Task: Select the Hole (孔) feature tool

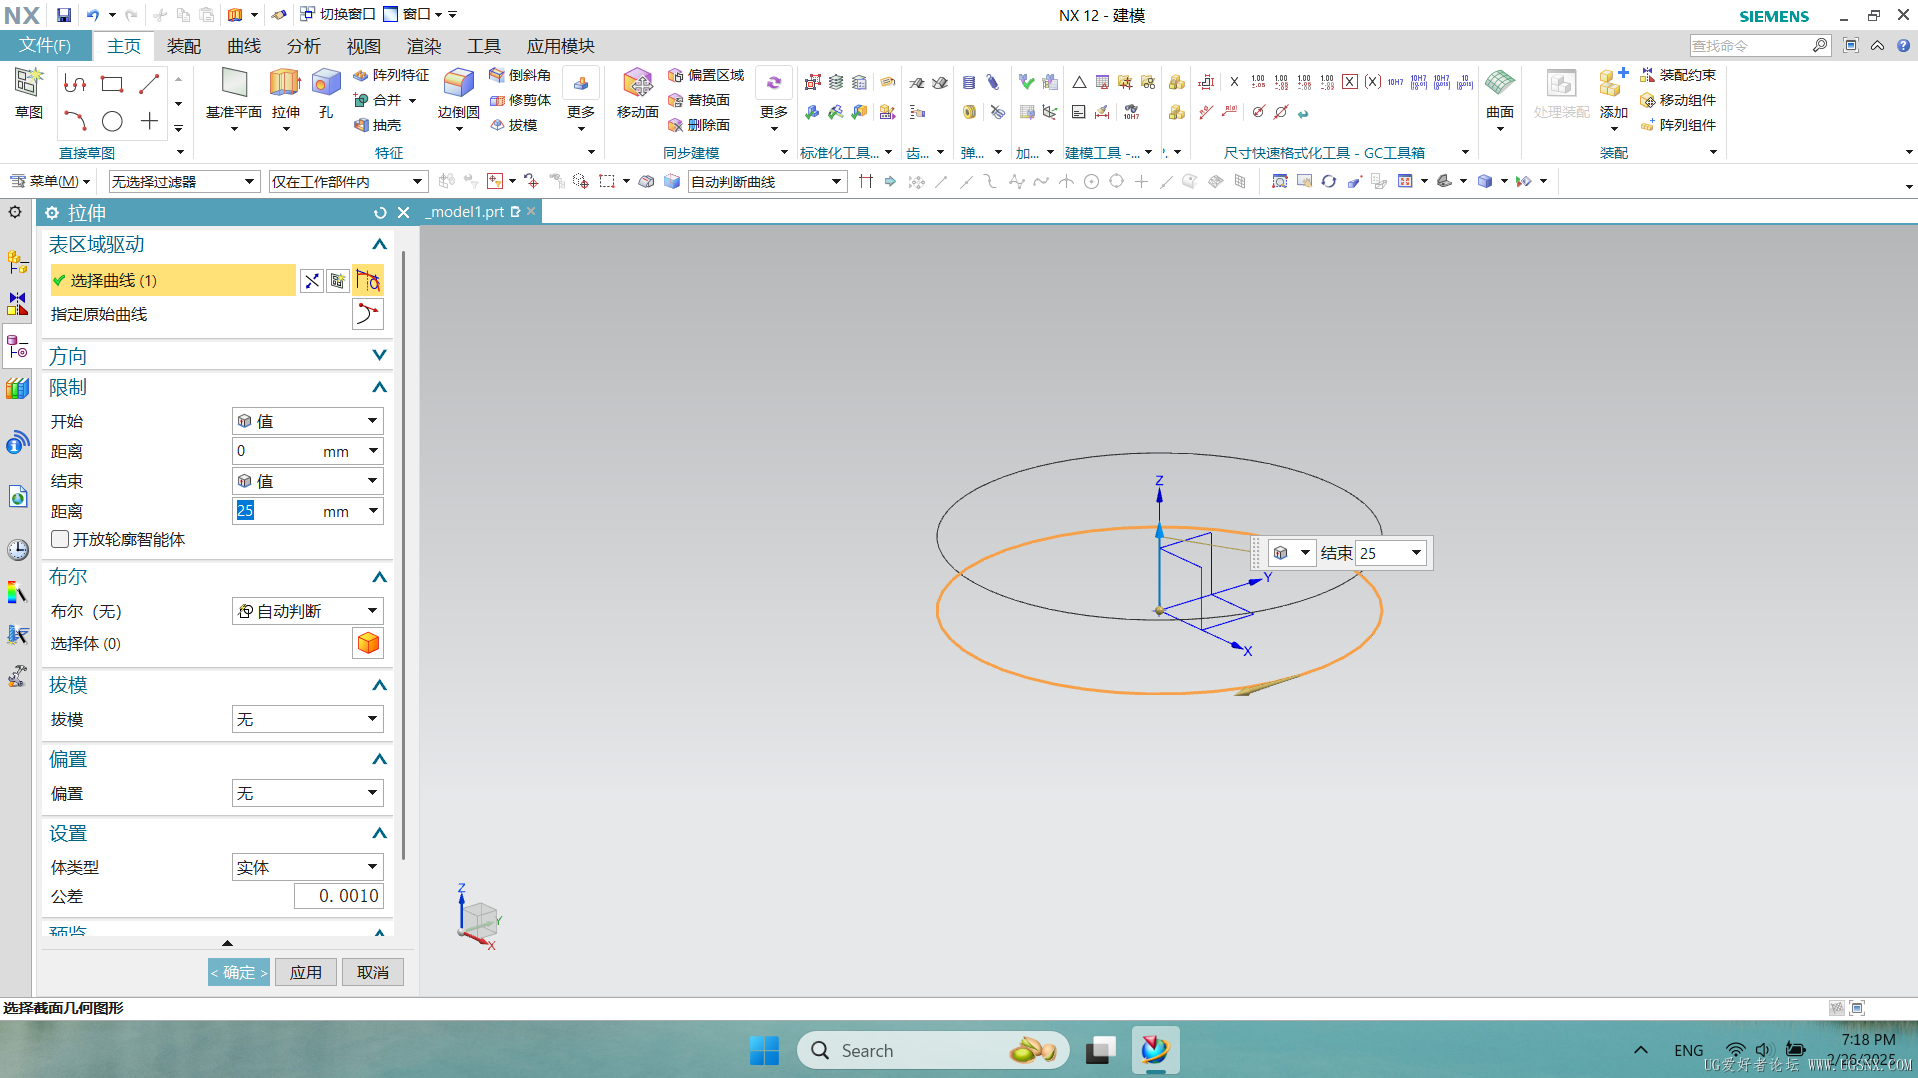Action: (326, 93)
